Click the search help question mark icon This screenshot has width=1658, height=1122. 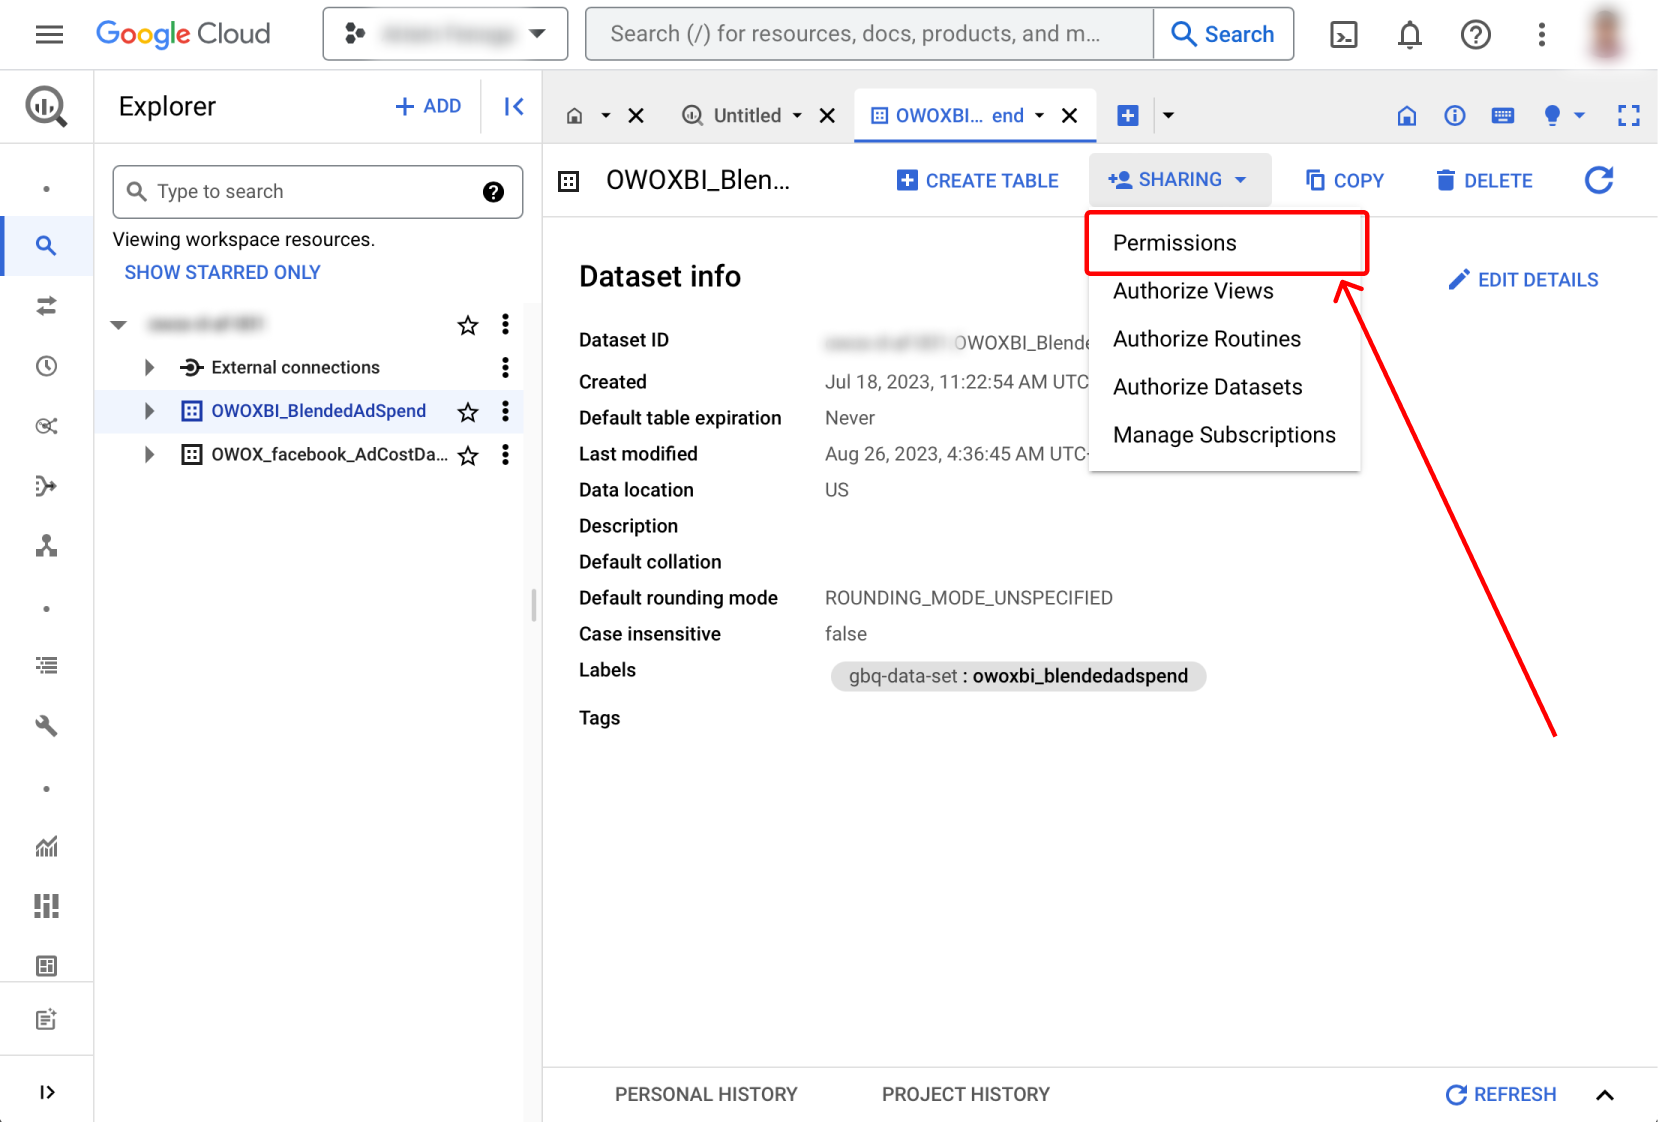[493, 192]
